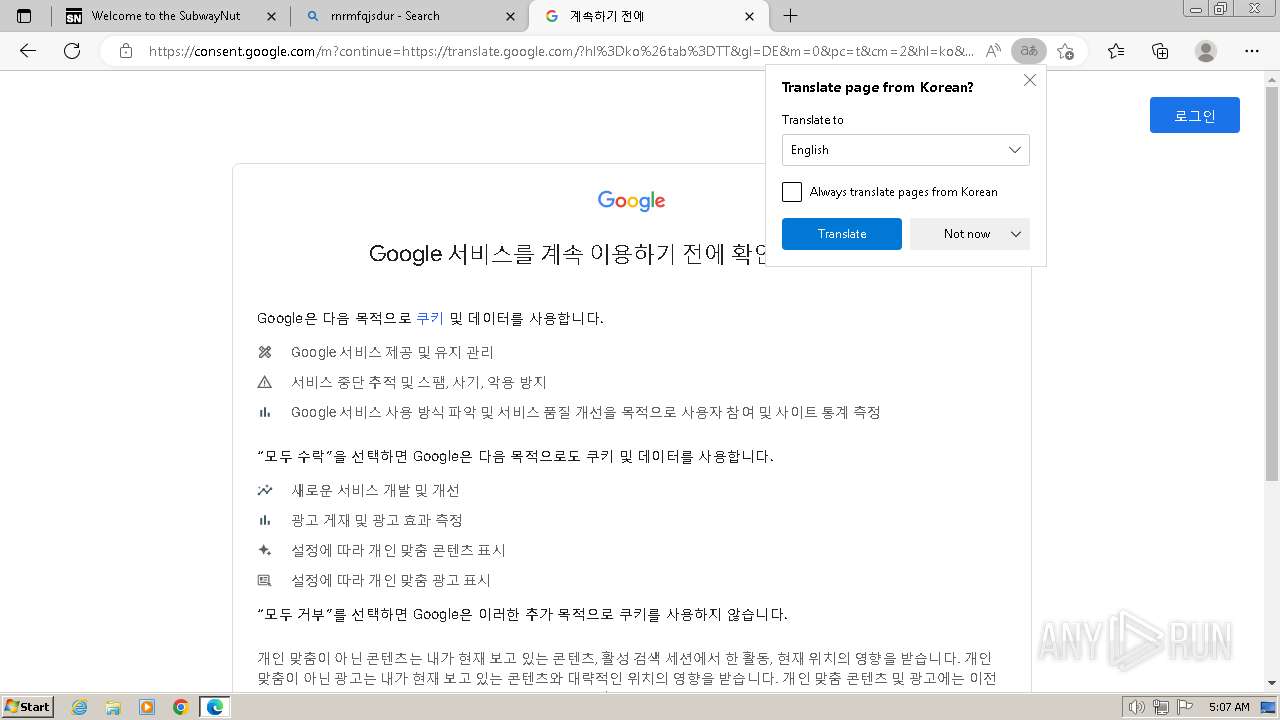Viewport: 1280px width, 720px height.
Task: Launch Chrome from taskbar
Action: pyautogui.click(x=181, y=707)
